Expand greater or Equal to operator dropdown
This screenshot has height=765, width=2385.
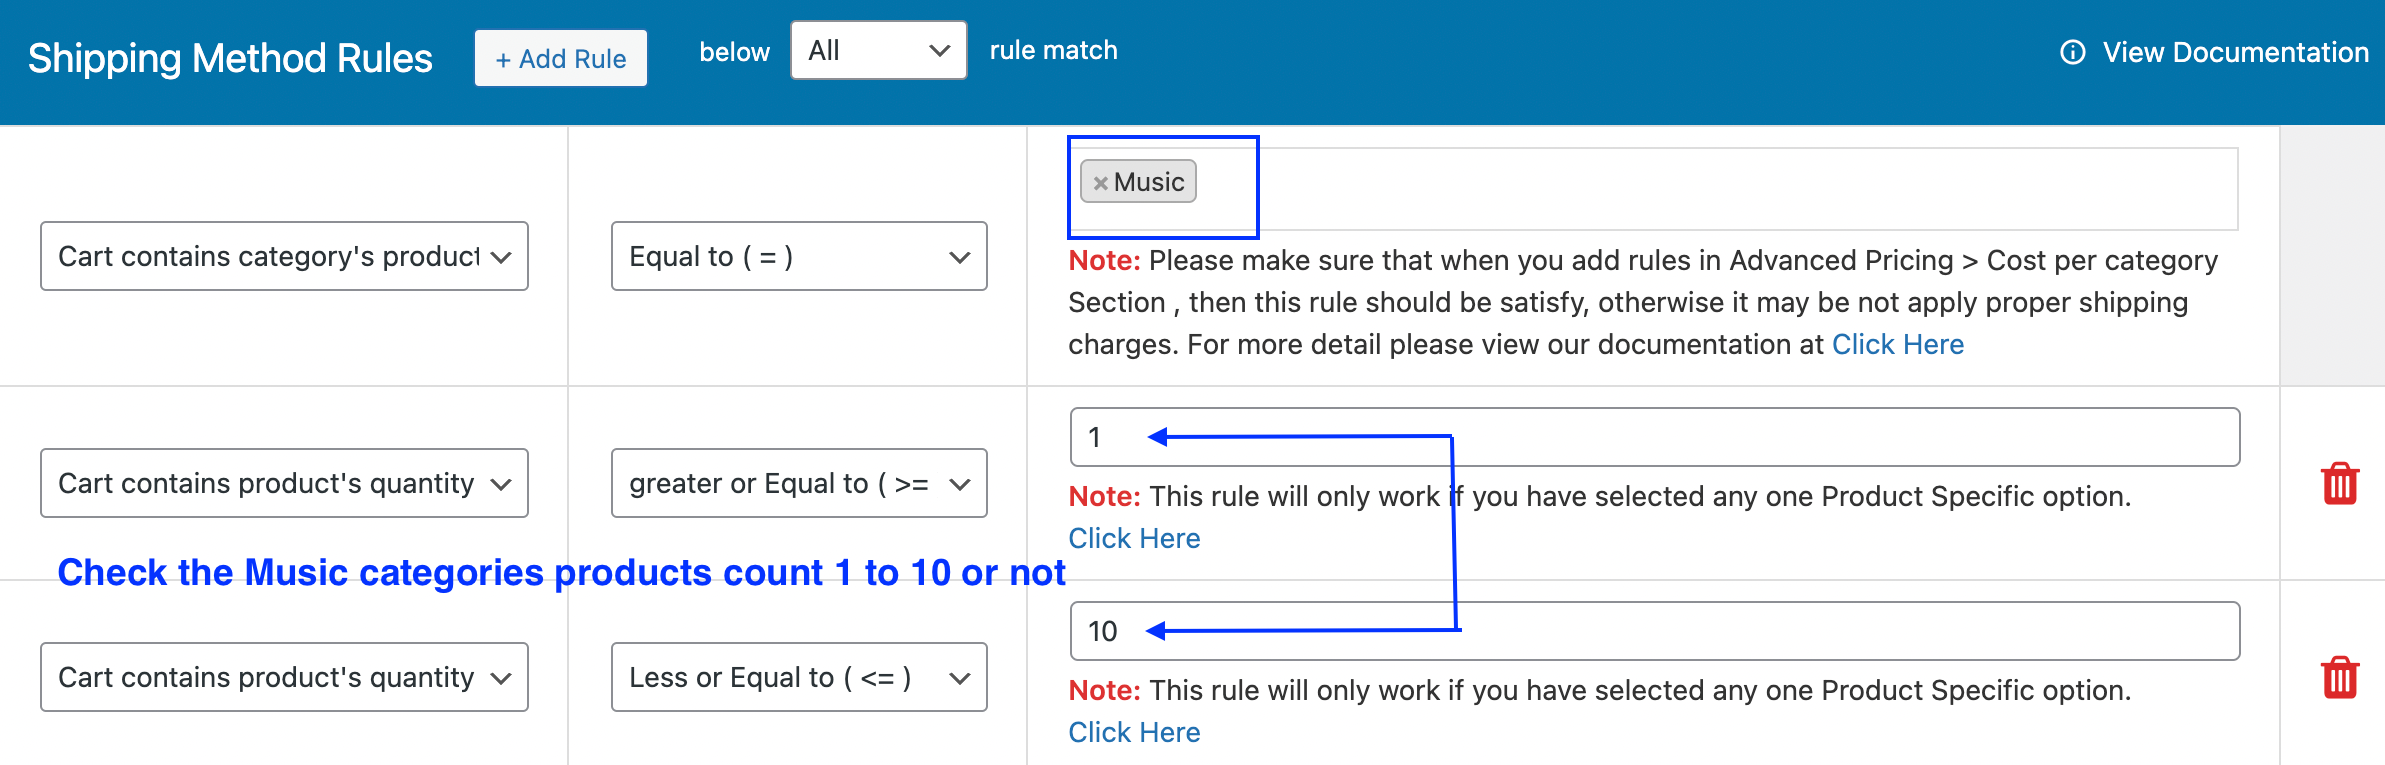798,484
